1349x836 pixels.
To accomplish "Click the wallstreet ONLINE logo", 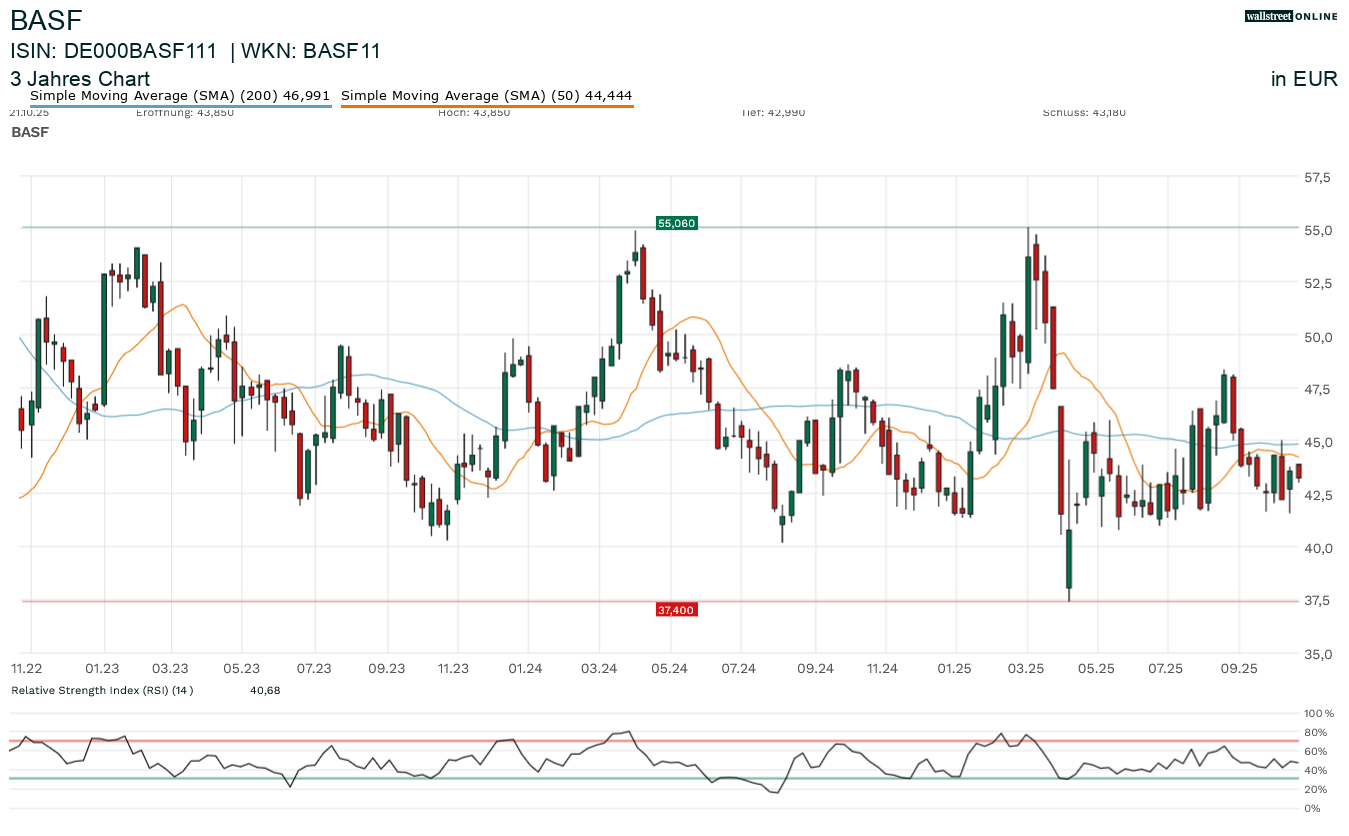I will pyautogui.click(x=1291, y=16).
